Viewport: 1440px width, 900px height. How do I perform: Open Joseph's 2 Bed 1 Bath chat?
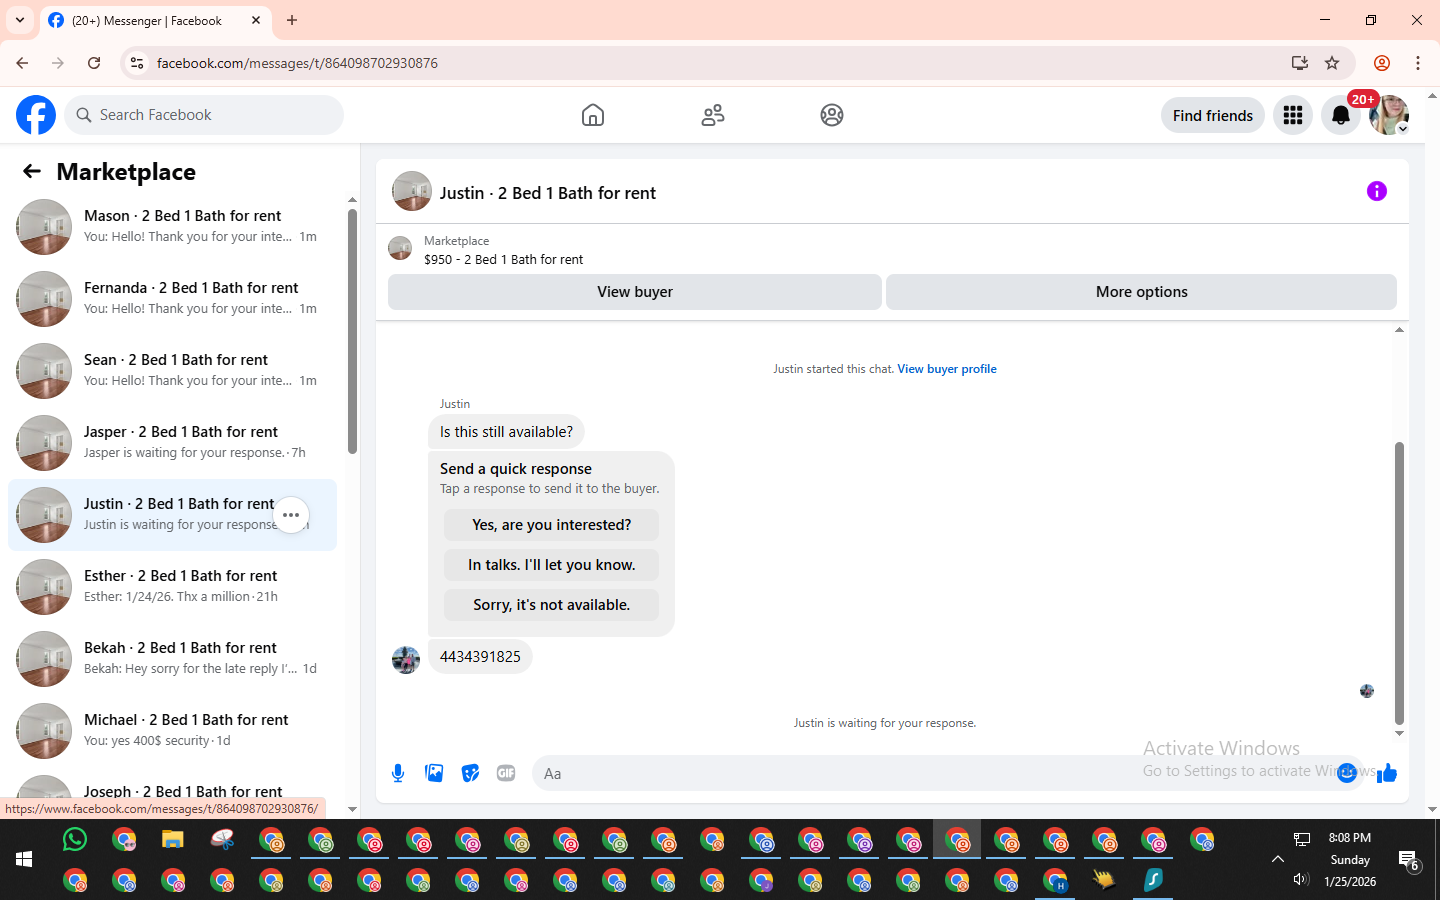click(172, 792)
